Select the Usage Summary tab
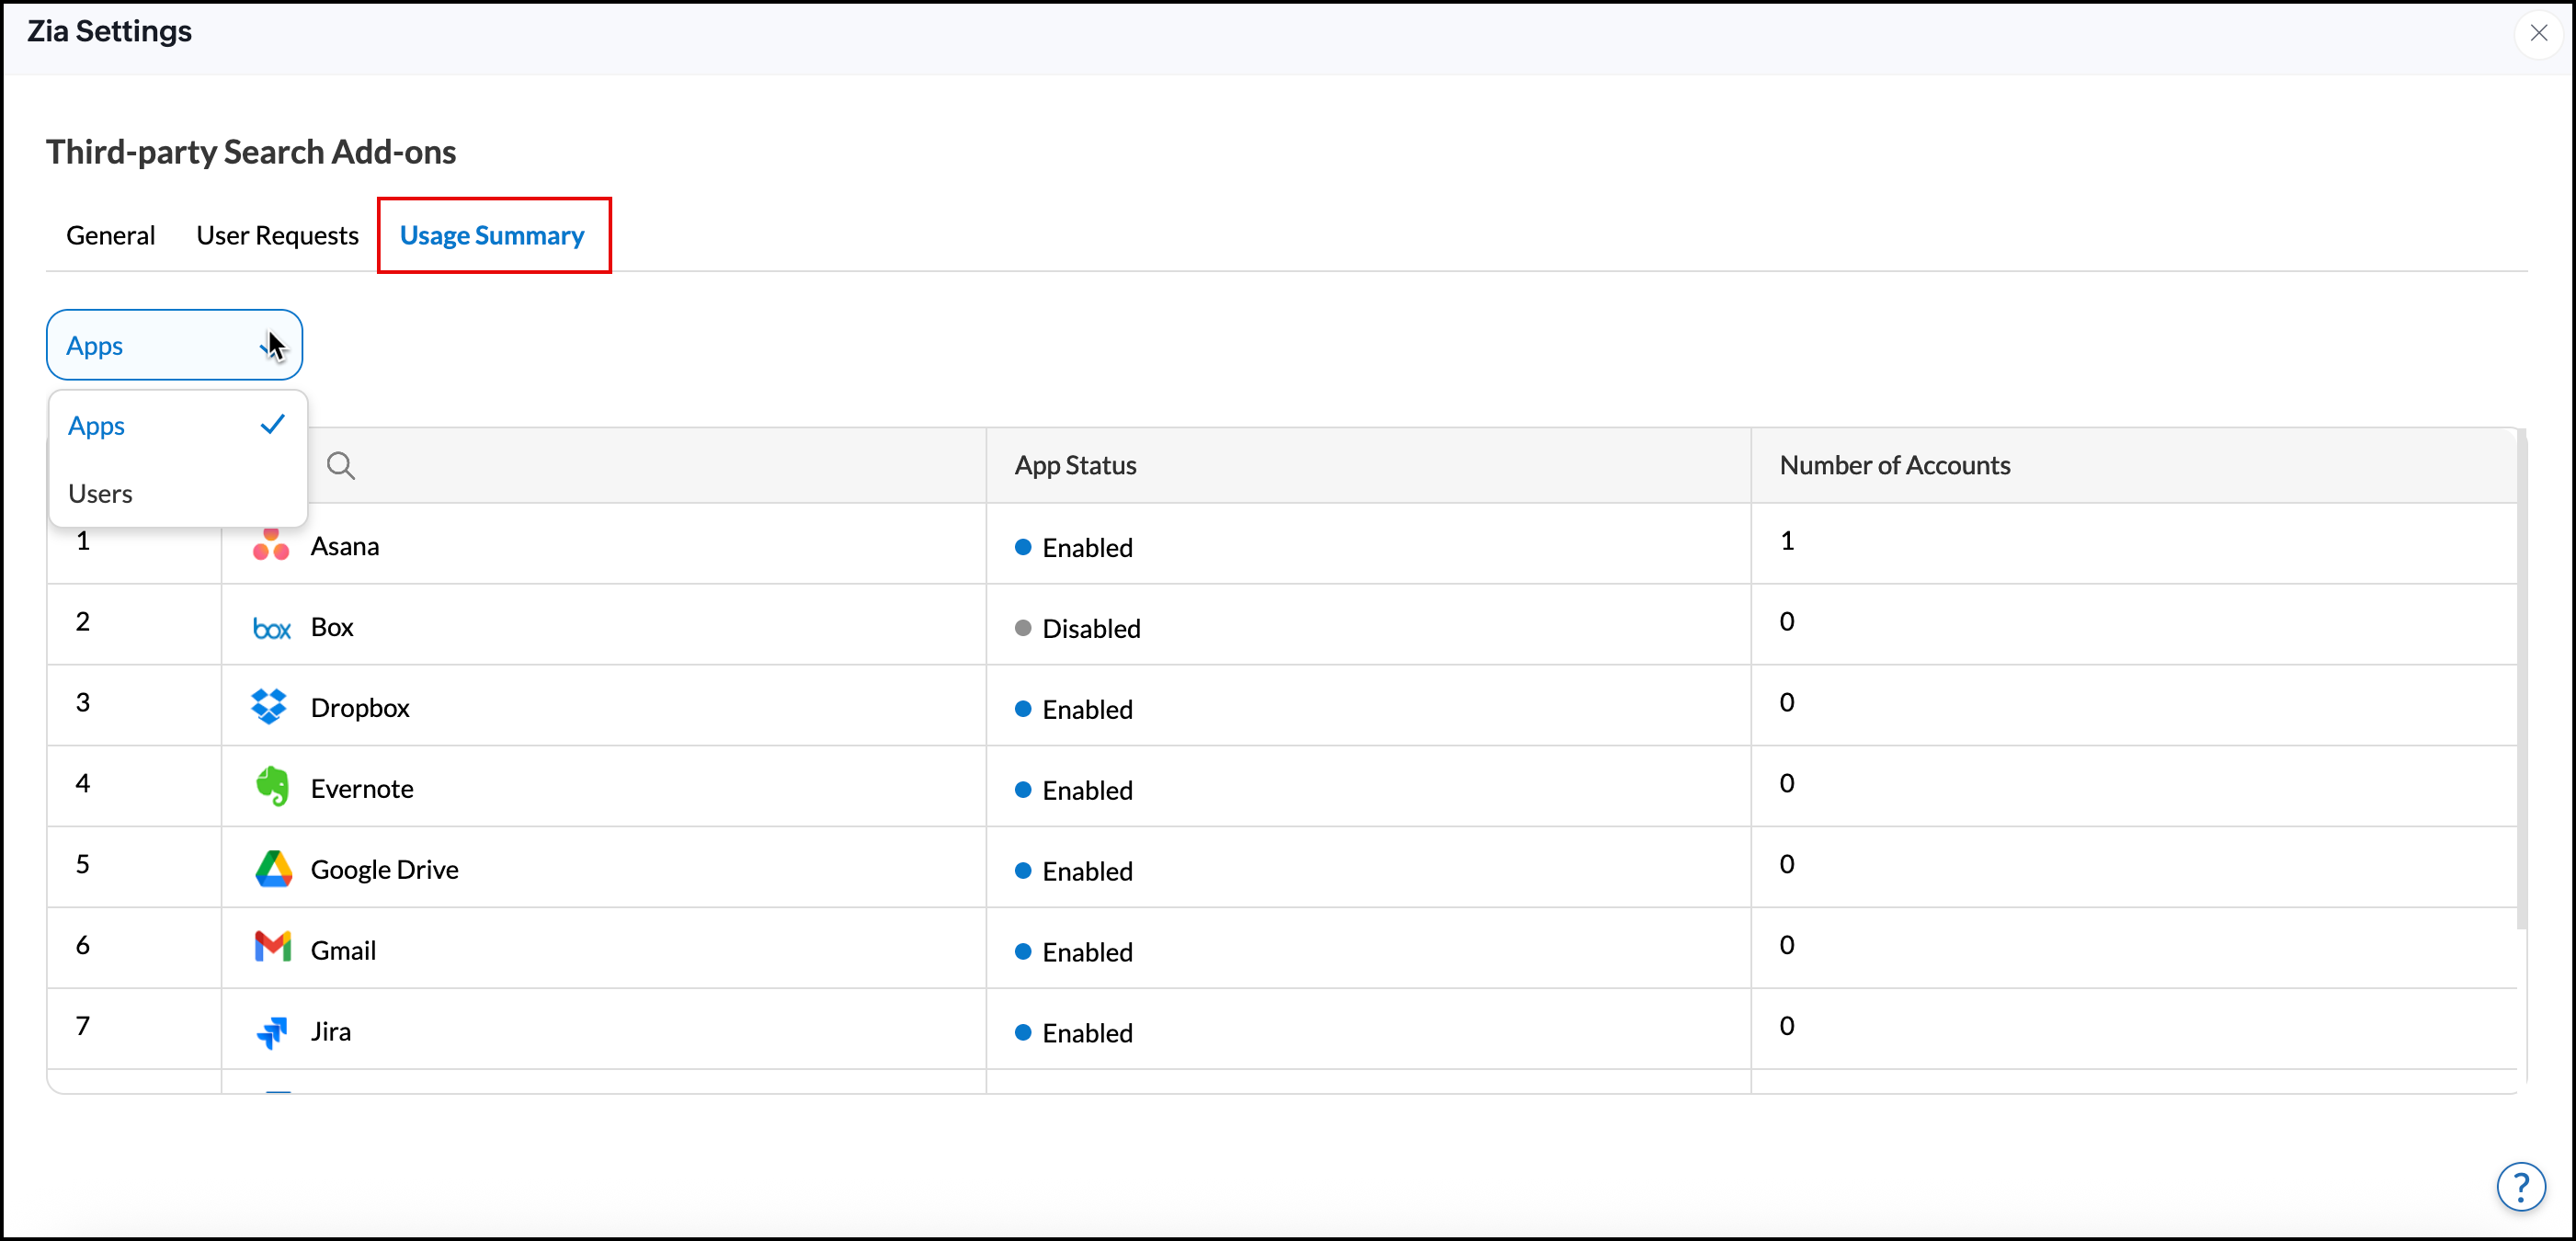 click(492, 236)
